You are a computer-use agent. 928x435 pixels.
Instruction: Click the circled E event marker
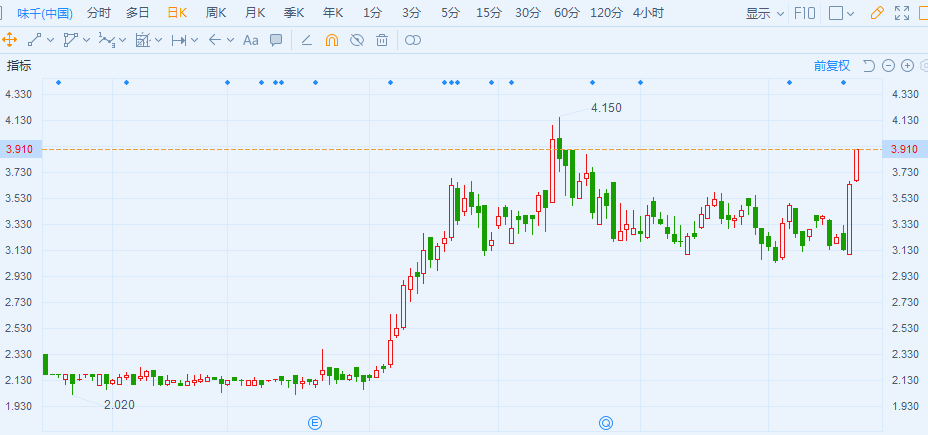point(315,423)
